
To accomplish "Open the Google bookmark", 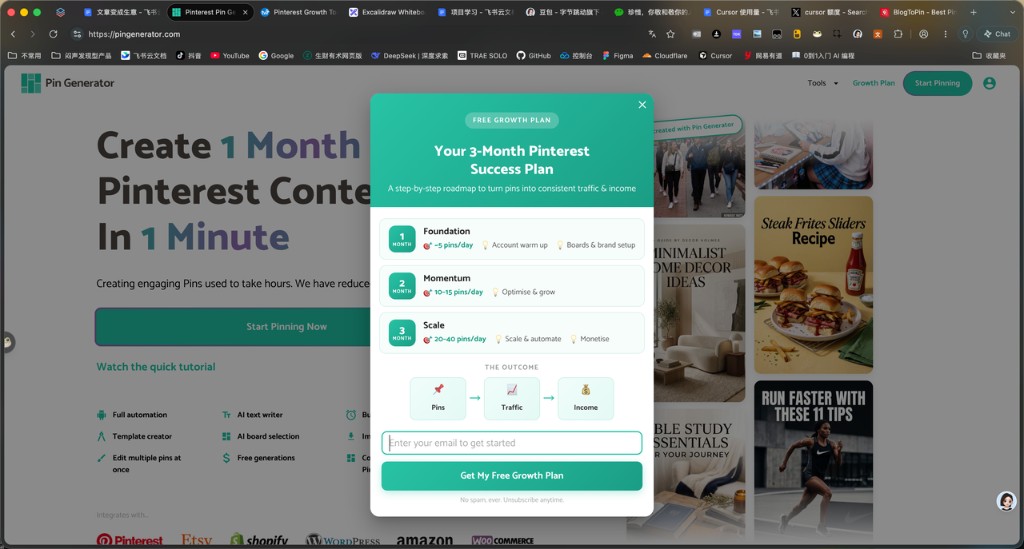I will click(276, 55).
